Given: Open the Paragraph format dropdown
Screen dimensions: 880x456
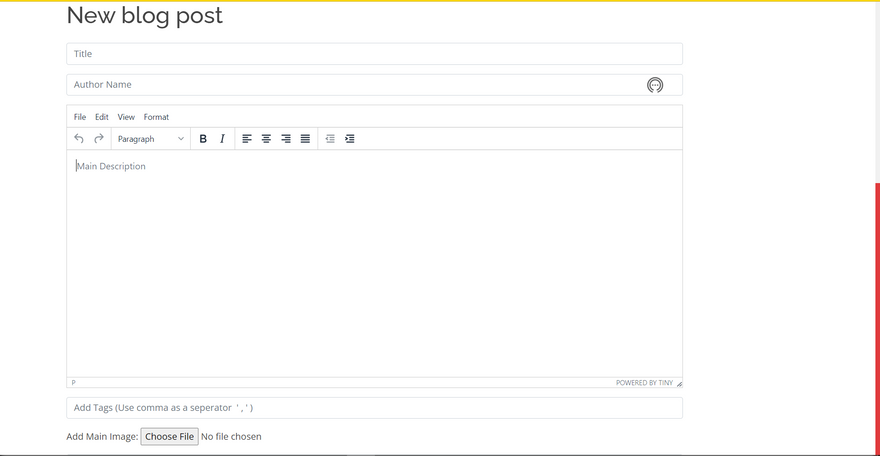Looking at the screenshot, I should [x=150, y=139].
